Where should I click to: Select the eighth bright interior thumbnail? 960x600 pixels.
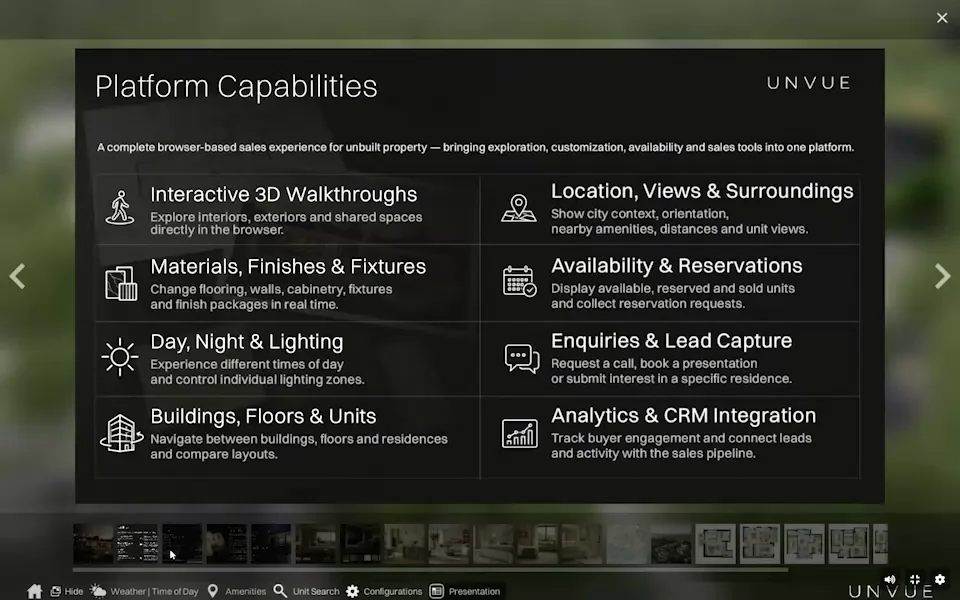[404, 544]
